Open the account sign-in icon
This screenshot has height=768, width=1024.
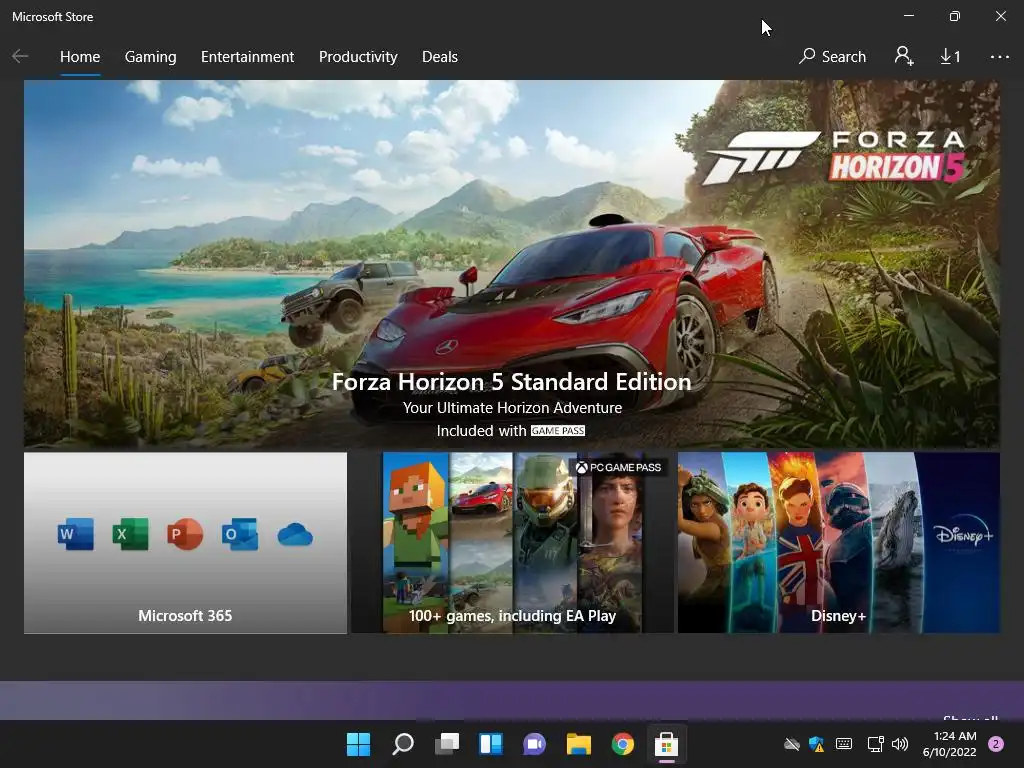tap(904, 56)
